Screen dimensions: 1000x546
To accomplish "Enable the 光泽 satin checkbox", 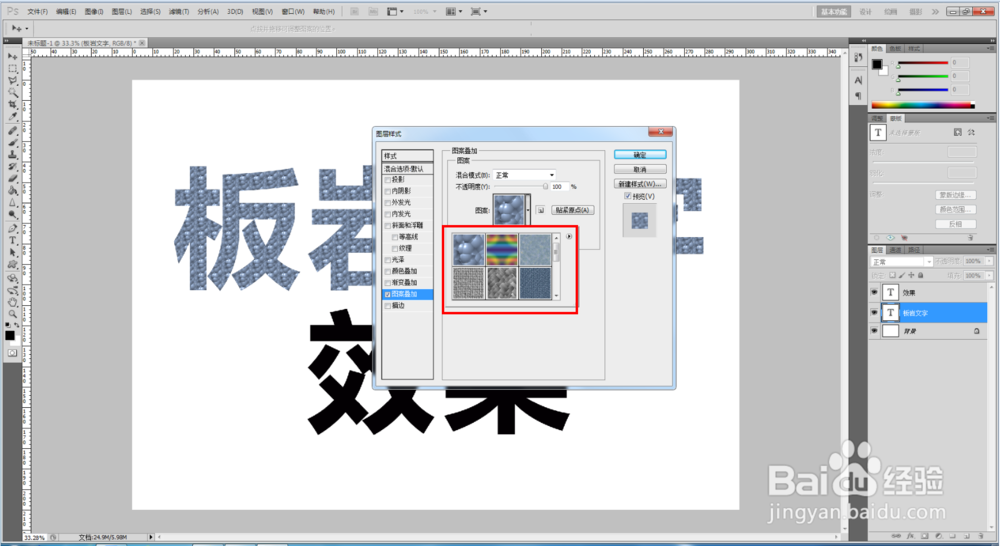I will 388,260.
